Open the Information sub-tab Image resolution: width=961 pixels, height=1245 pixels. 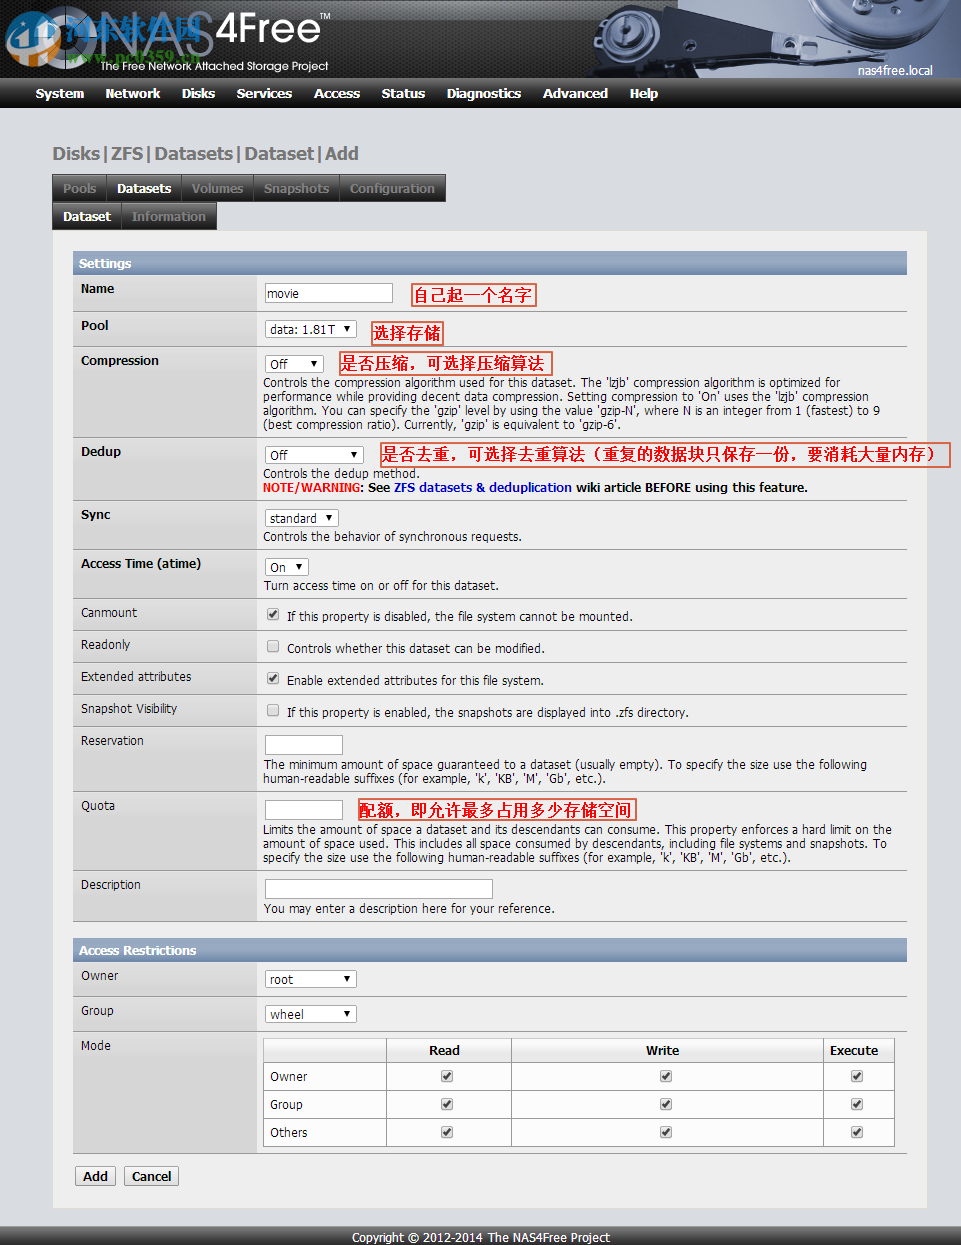(x=168, y=216)
